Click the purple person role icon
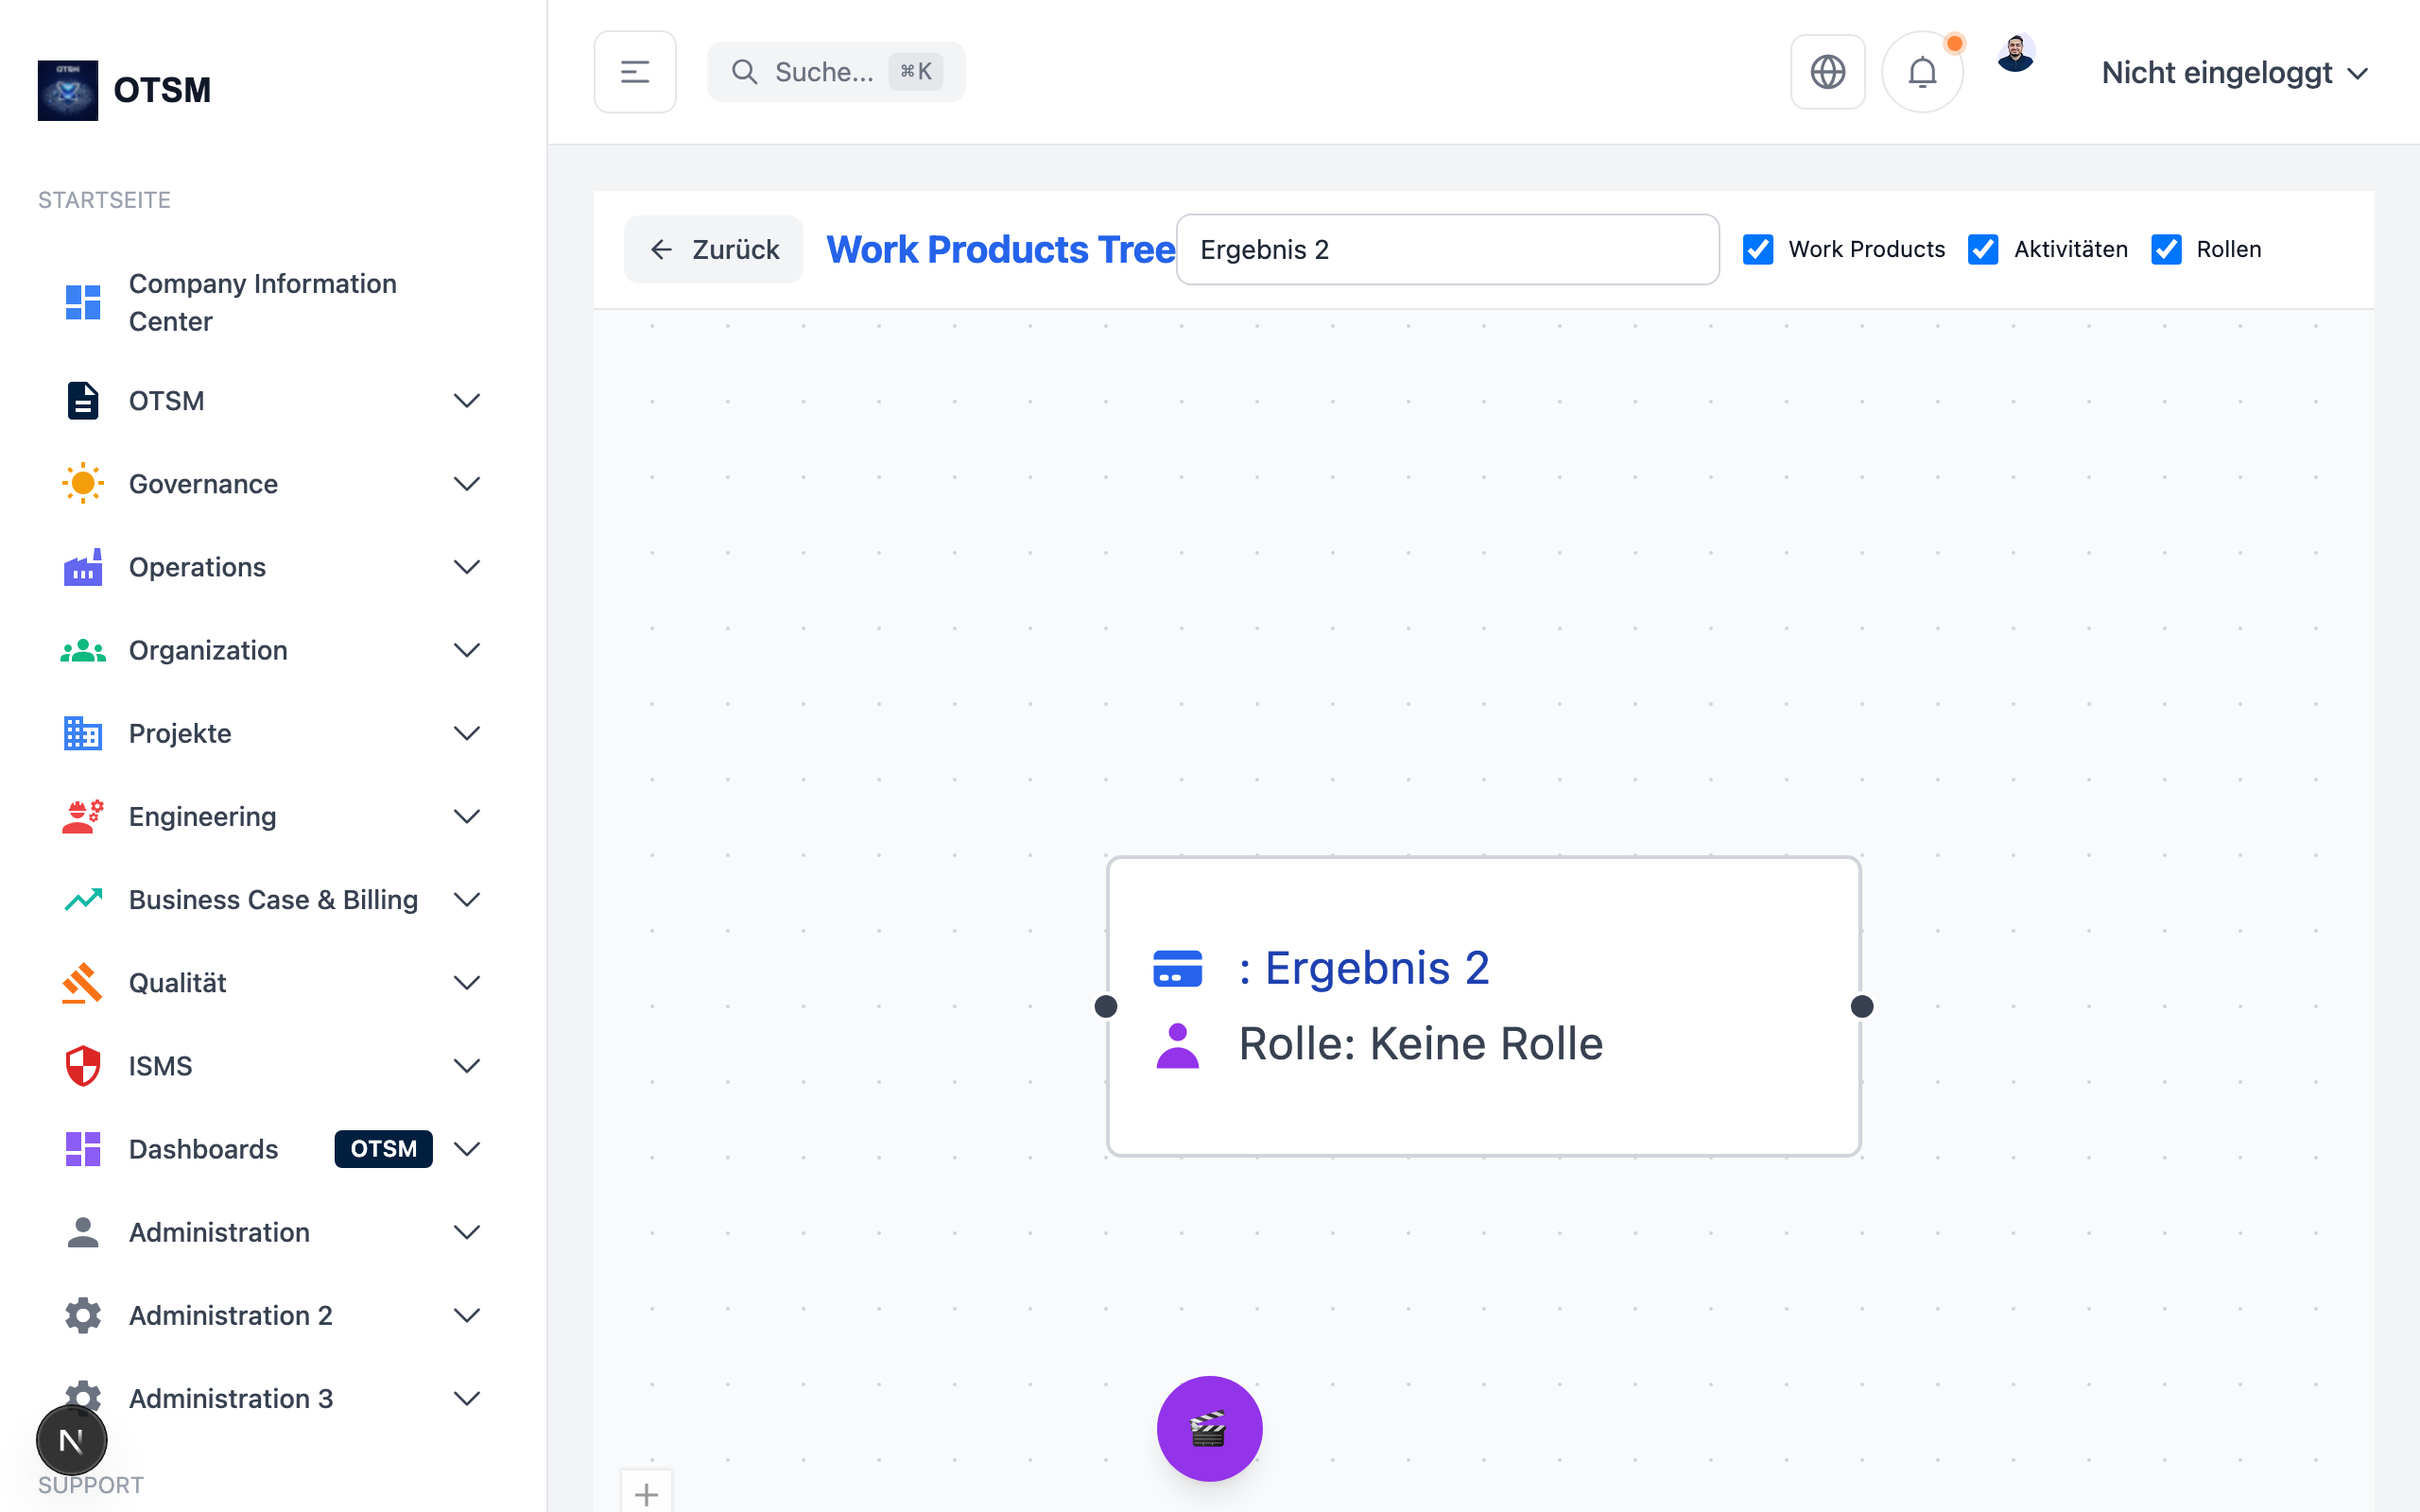 point(1177,1045)
